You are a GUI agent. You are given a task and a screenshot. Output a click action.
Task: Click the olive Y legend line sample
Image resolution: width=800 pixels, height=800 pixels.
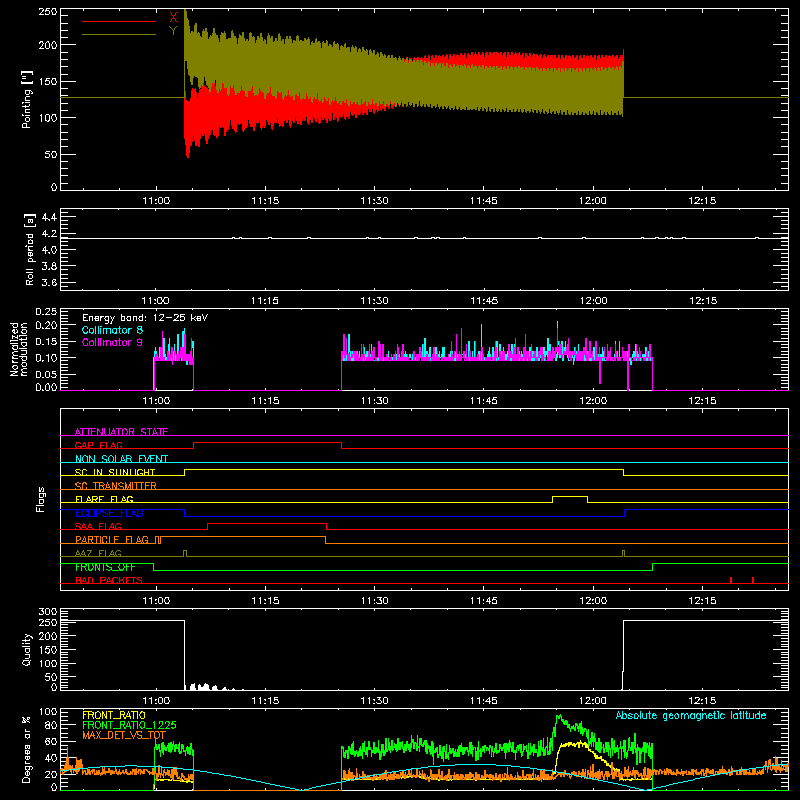pyautogui.click(x=119, y=35)
